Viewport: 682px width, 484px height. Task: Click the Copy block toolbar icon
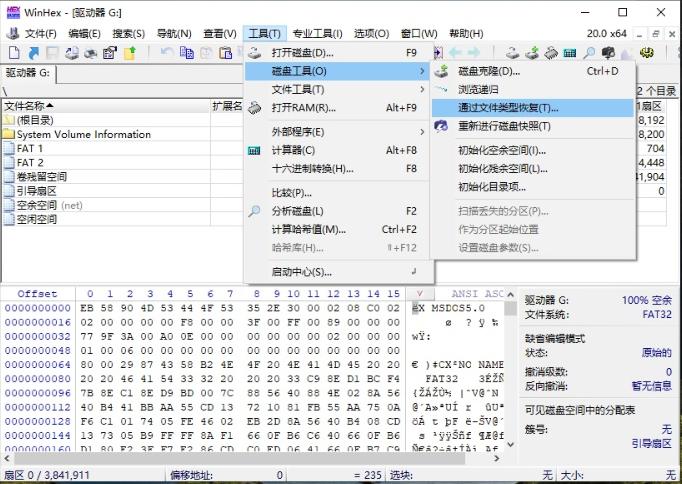[187, 53]
